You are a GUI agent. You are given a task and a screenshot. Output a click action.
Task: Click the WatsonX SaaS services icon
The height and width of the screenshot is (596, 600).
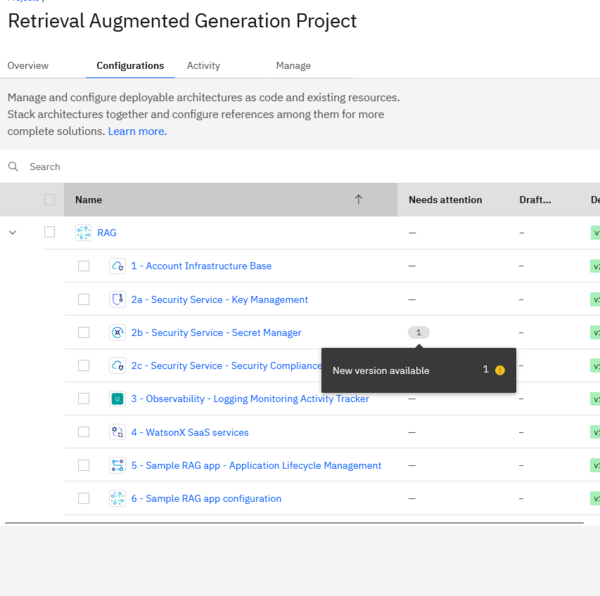click(x=117, y=432)
